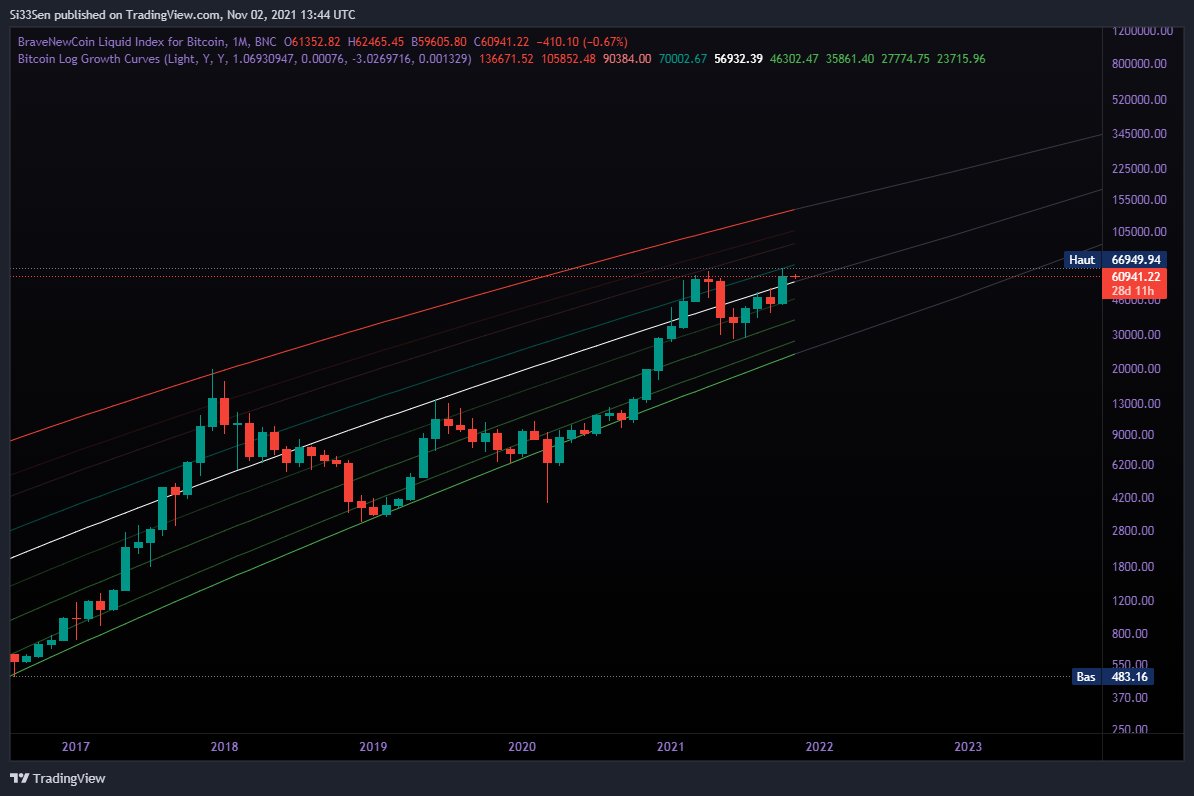Click the 225000.00 price scale label

pos(1139,168)
